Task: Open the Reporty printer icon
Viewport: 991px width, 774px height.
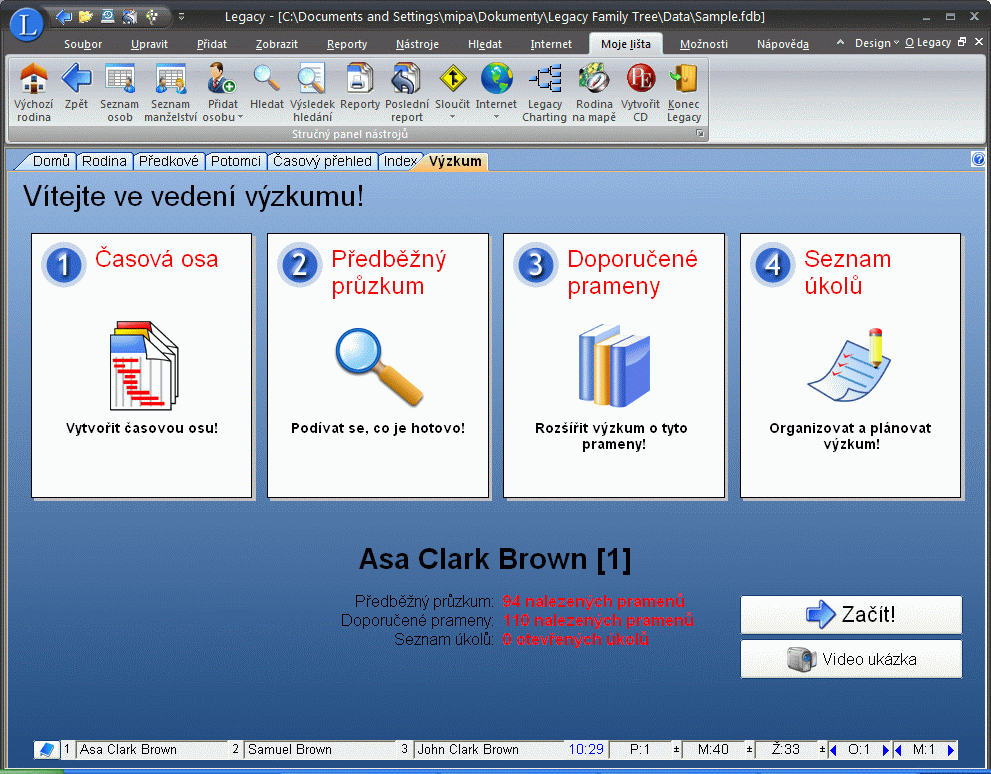Action: tap(360, 78)
